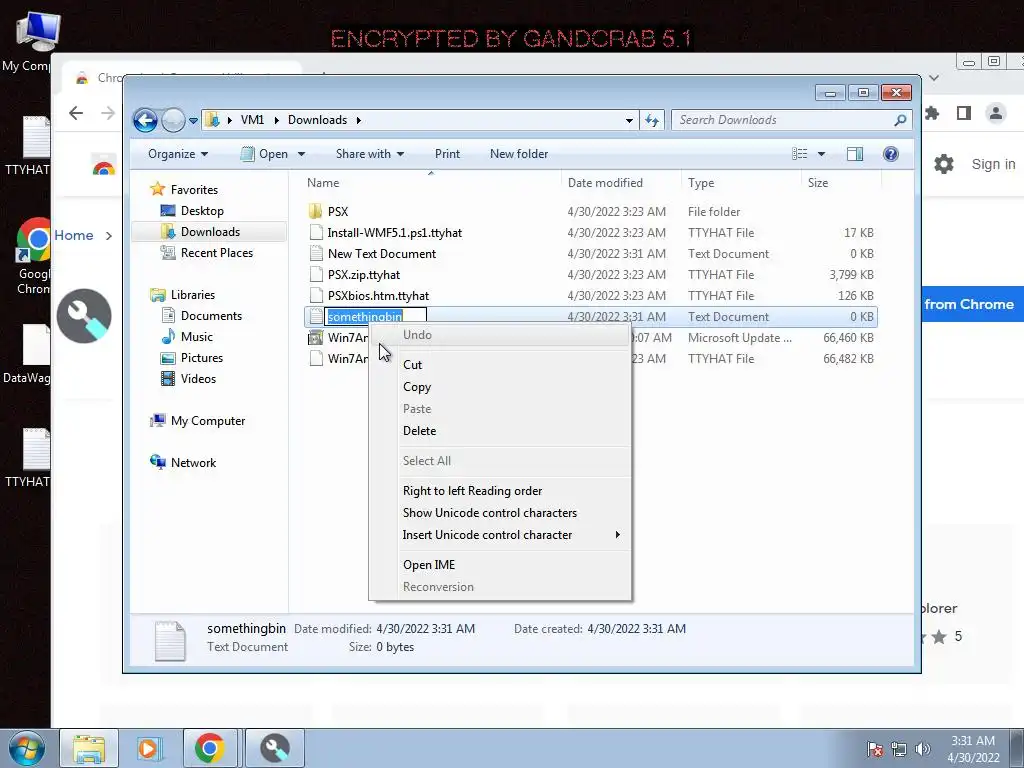Select New Text Document file
Image resolution: width=1024 pixels, height=768 pixels.
[381, 253]
